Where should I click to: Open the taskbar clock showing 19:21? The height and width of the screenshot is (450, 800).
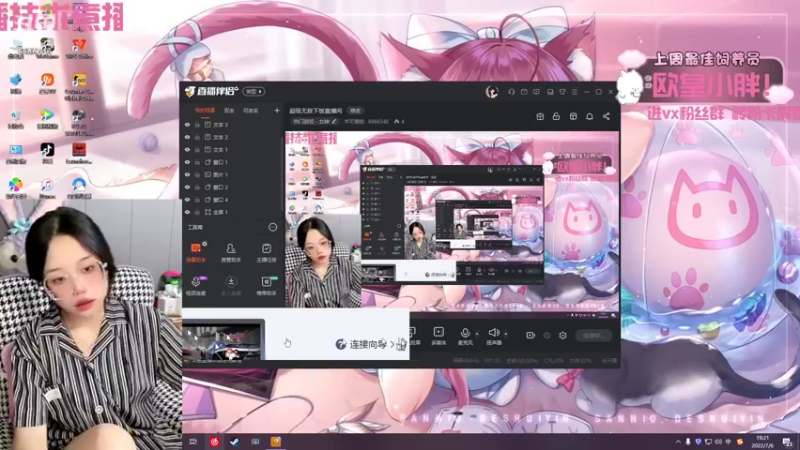point(763,442)
